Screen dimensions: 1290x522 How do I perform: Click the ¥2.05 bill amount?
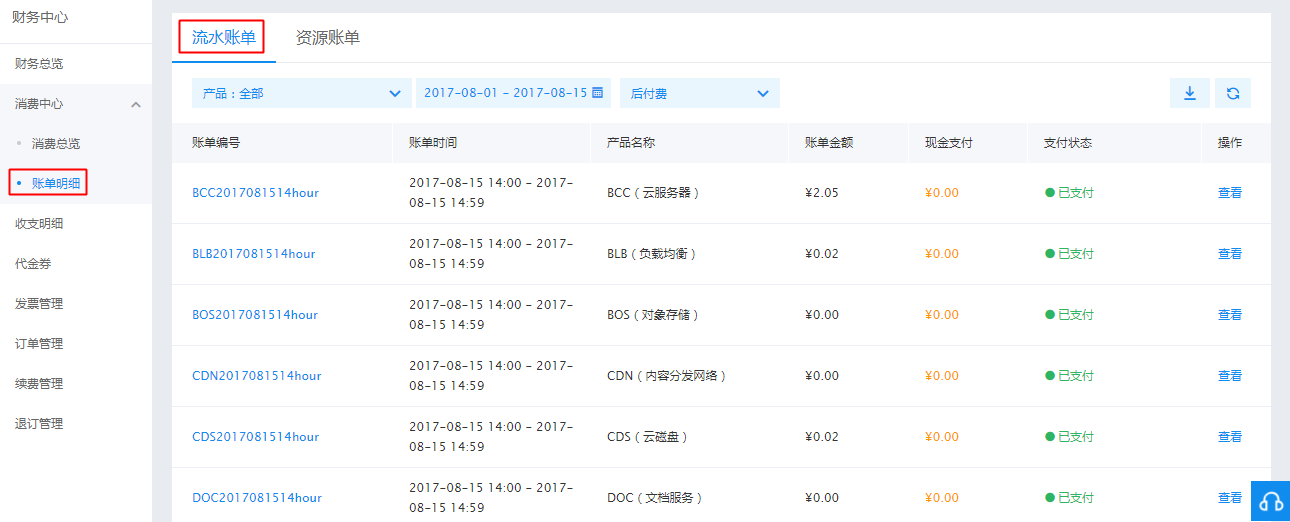tap(822, 193)
